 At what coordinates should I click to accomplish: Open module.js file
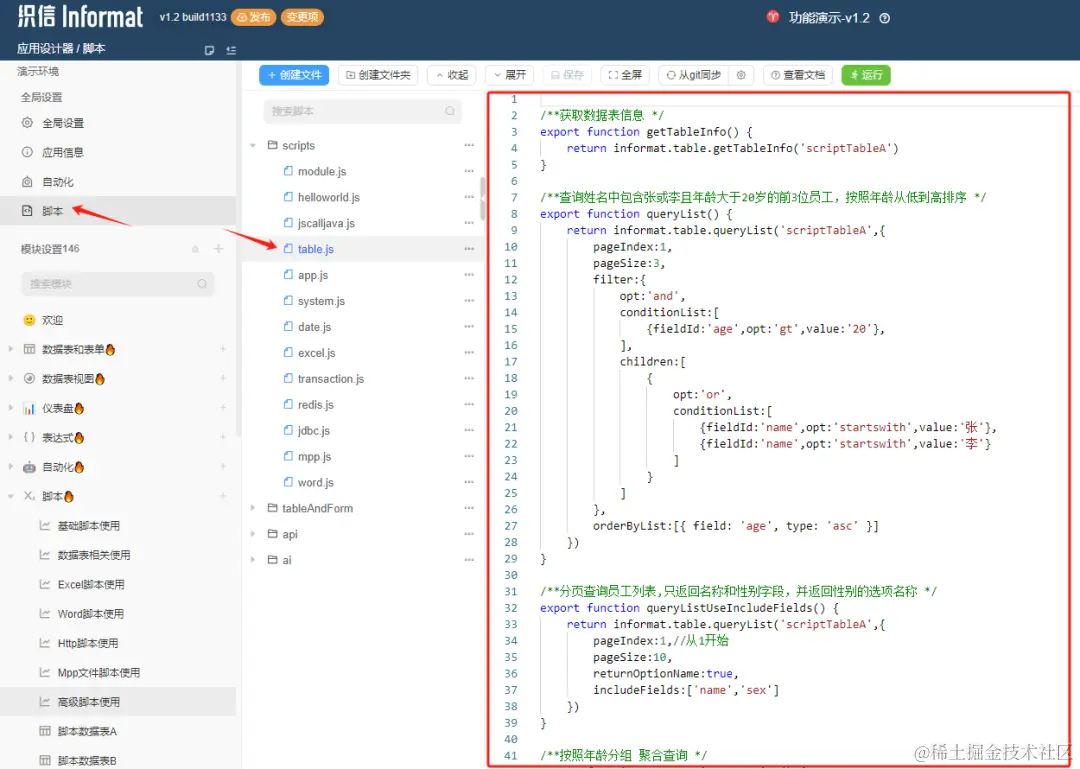coord(322,172)
